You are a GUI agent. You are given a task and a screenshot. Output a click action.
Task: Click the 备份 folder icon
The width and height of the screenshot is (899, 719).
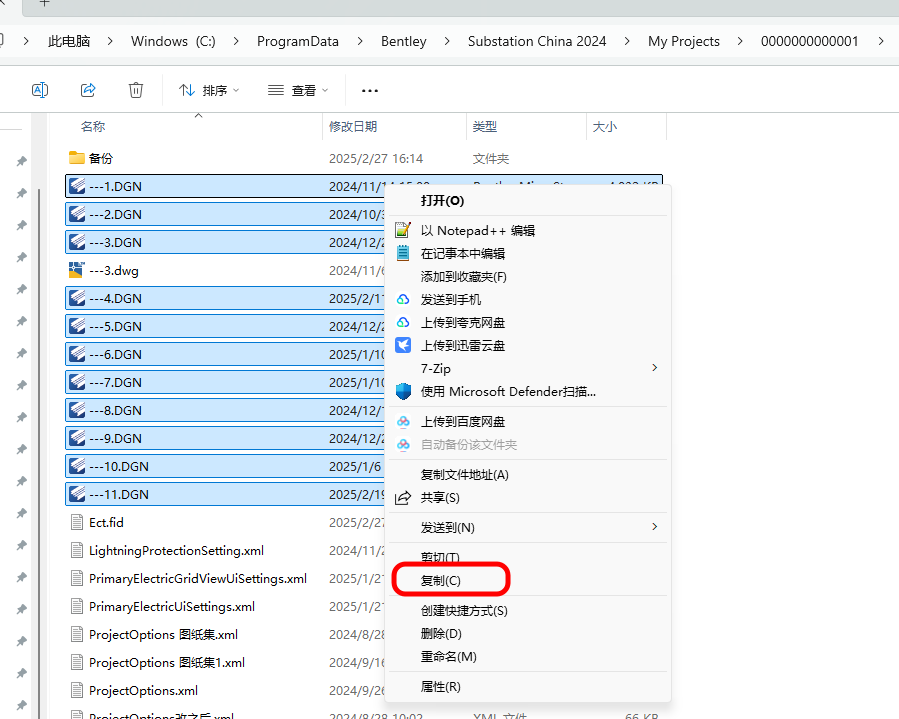(77, 158)
